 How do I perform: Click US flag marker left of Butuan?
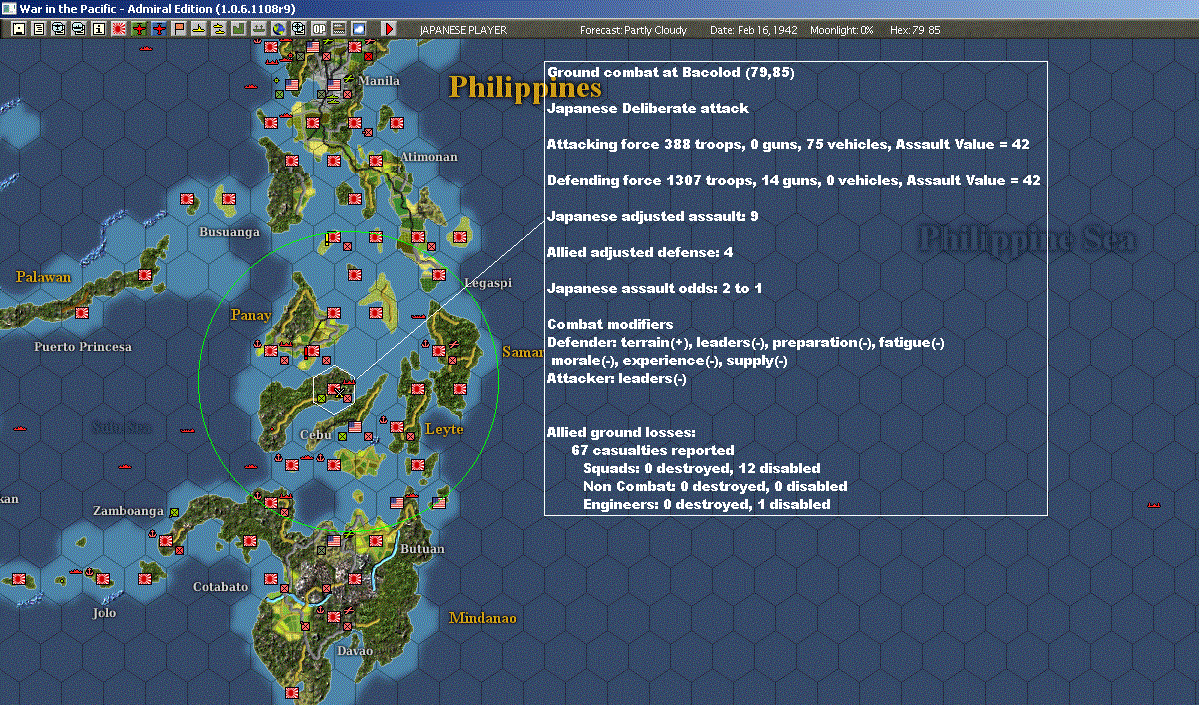[333, 541]
